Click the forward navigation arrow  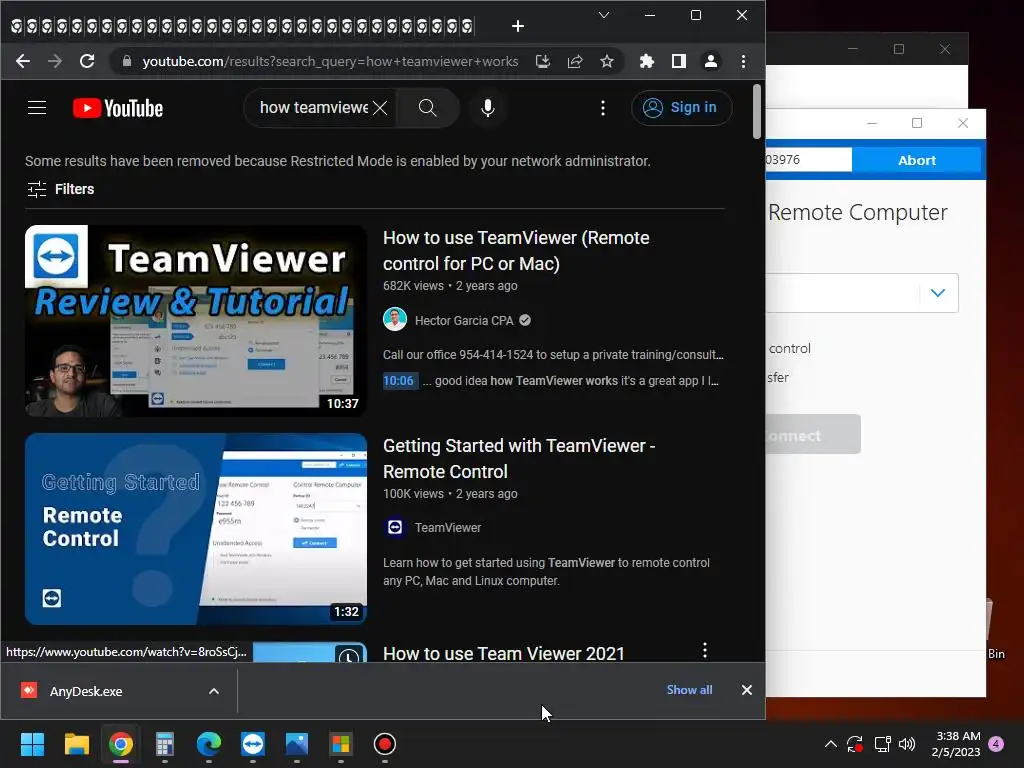[x=55, y=61]
